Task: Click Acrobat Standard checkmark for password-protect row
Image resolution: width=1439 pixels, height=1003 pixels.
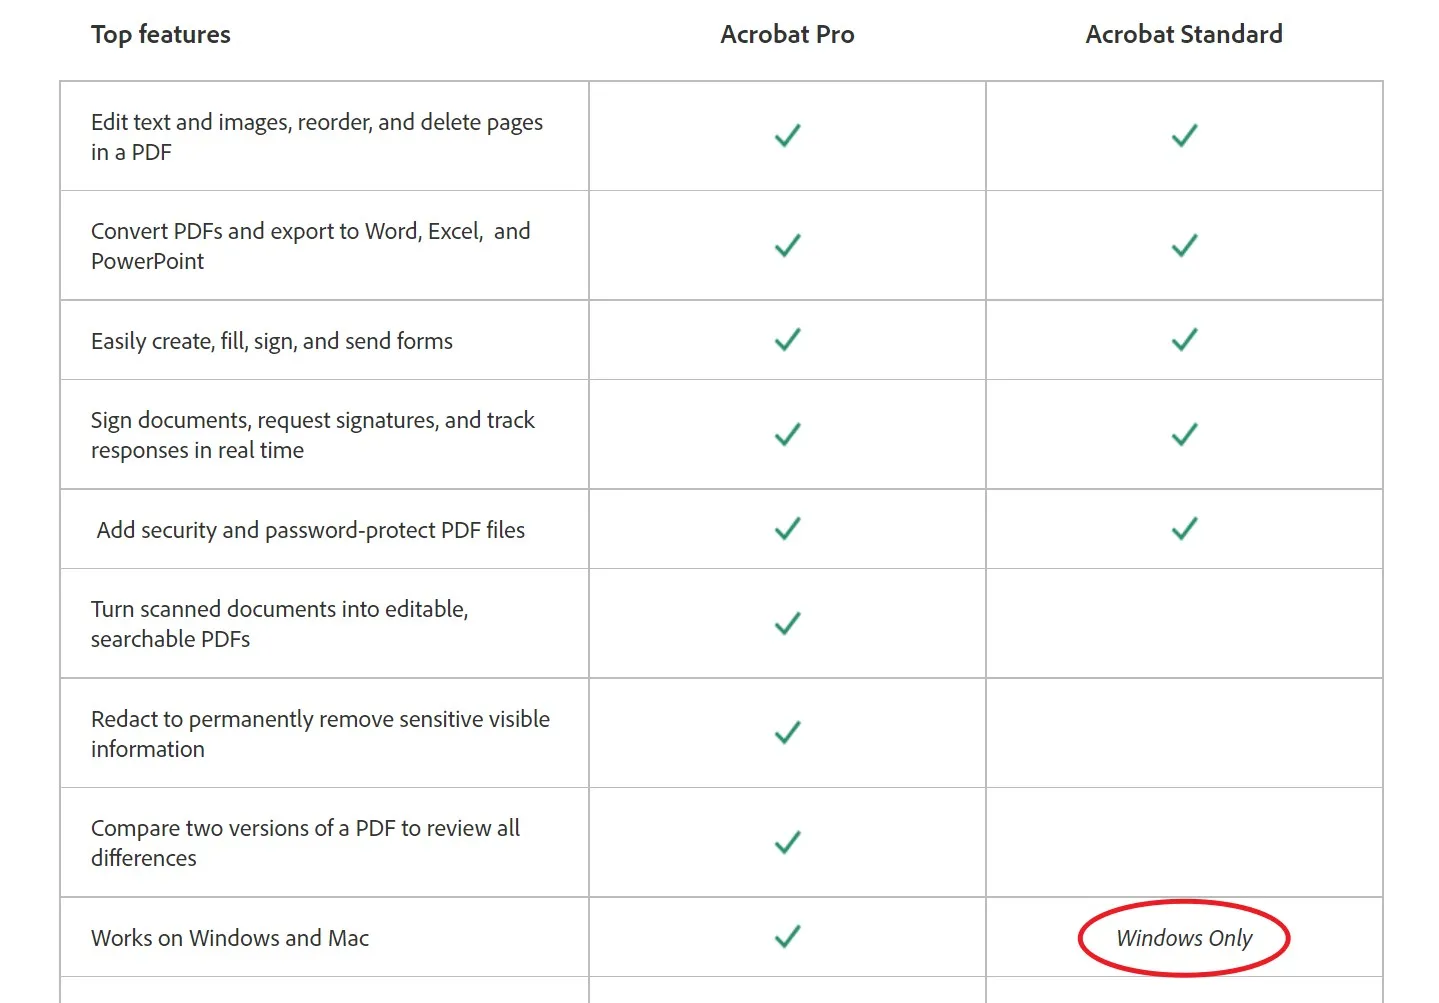Action: [1184, 529]
